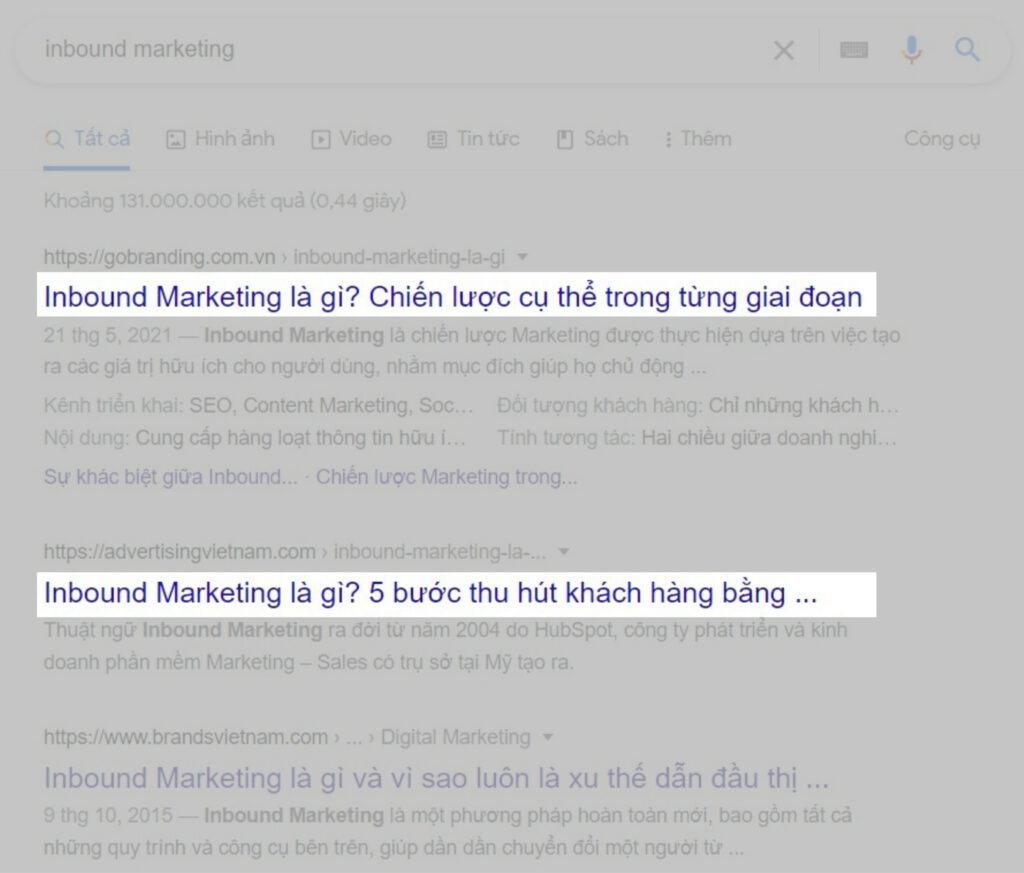The height and width of the screenshot is (873, 1024).
Task: Click sitelink 'Sự khác biệt giữa Inbound...'
Action: 170,477
